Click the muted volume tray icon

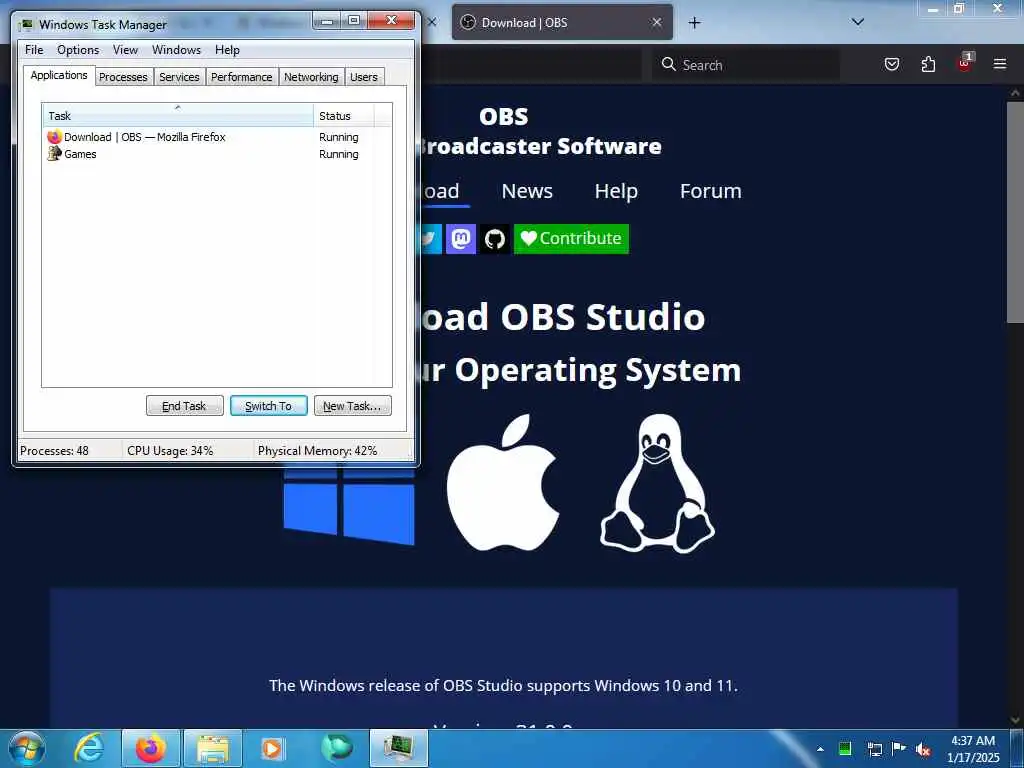tap(923, 749)
